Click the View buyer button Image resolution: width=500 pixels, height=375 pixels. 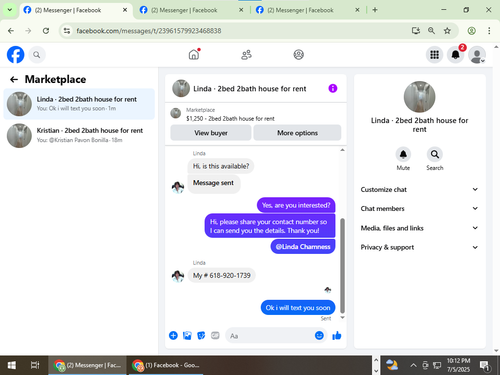[211, 133]
